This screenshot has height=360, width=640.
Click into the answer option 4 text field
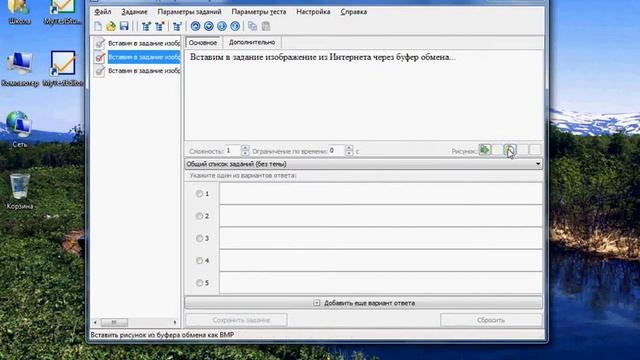pyautogui.click(x=381, y=260)
